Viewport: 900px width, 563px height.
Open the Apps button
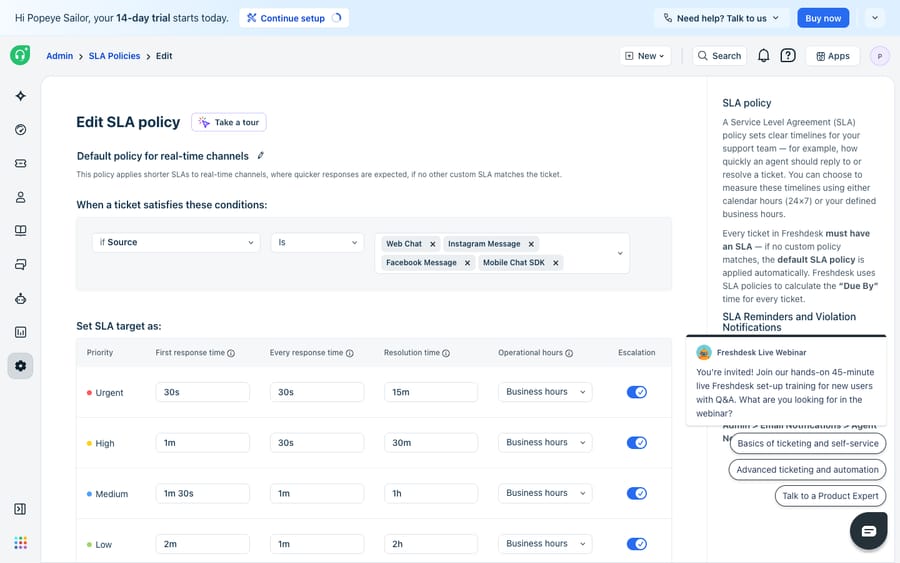pyautogui.click(x=833, y=56)
